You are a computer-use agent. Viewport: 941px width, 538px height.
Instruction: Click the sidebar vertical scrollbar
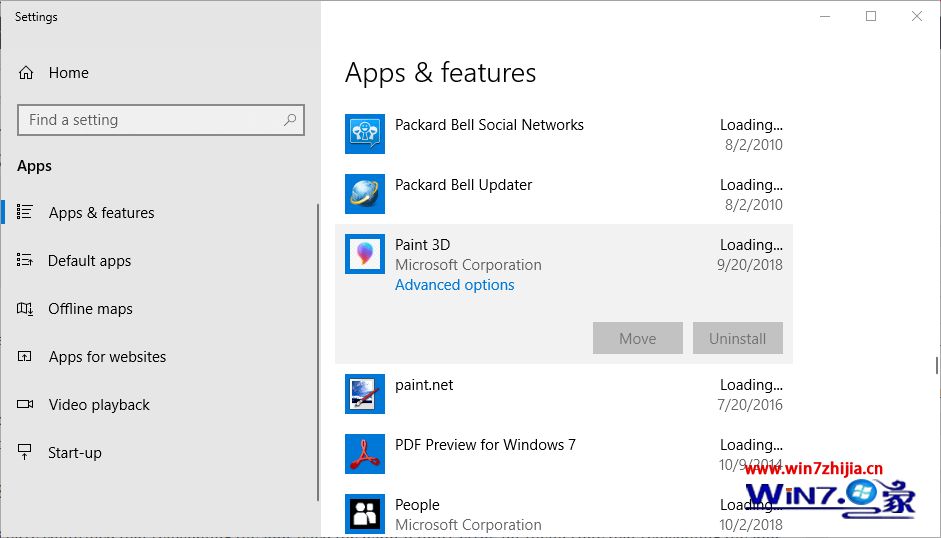click(317, 352)
